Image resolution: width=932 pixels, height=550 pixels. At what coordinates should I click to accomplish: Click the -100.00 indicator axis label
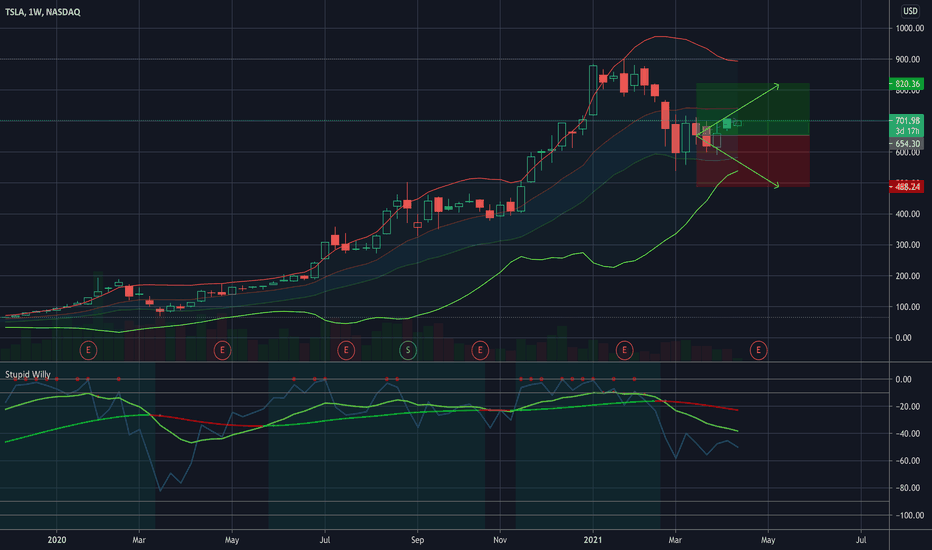[x=909, y=516]
